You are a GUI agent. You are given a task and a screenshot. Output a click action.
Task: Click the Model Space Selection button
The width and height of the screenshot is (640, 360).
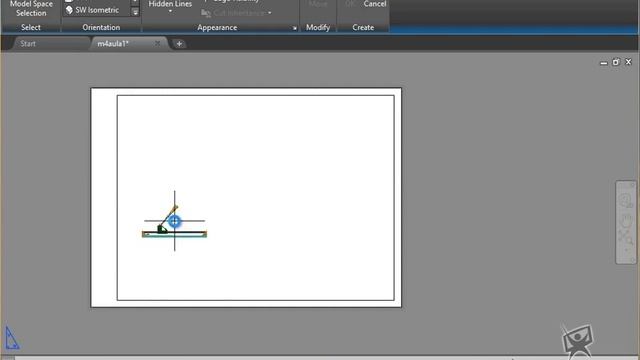click(x=31, y=9)
